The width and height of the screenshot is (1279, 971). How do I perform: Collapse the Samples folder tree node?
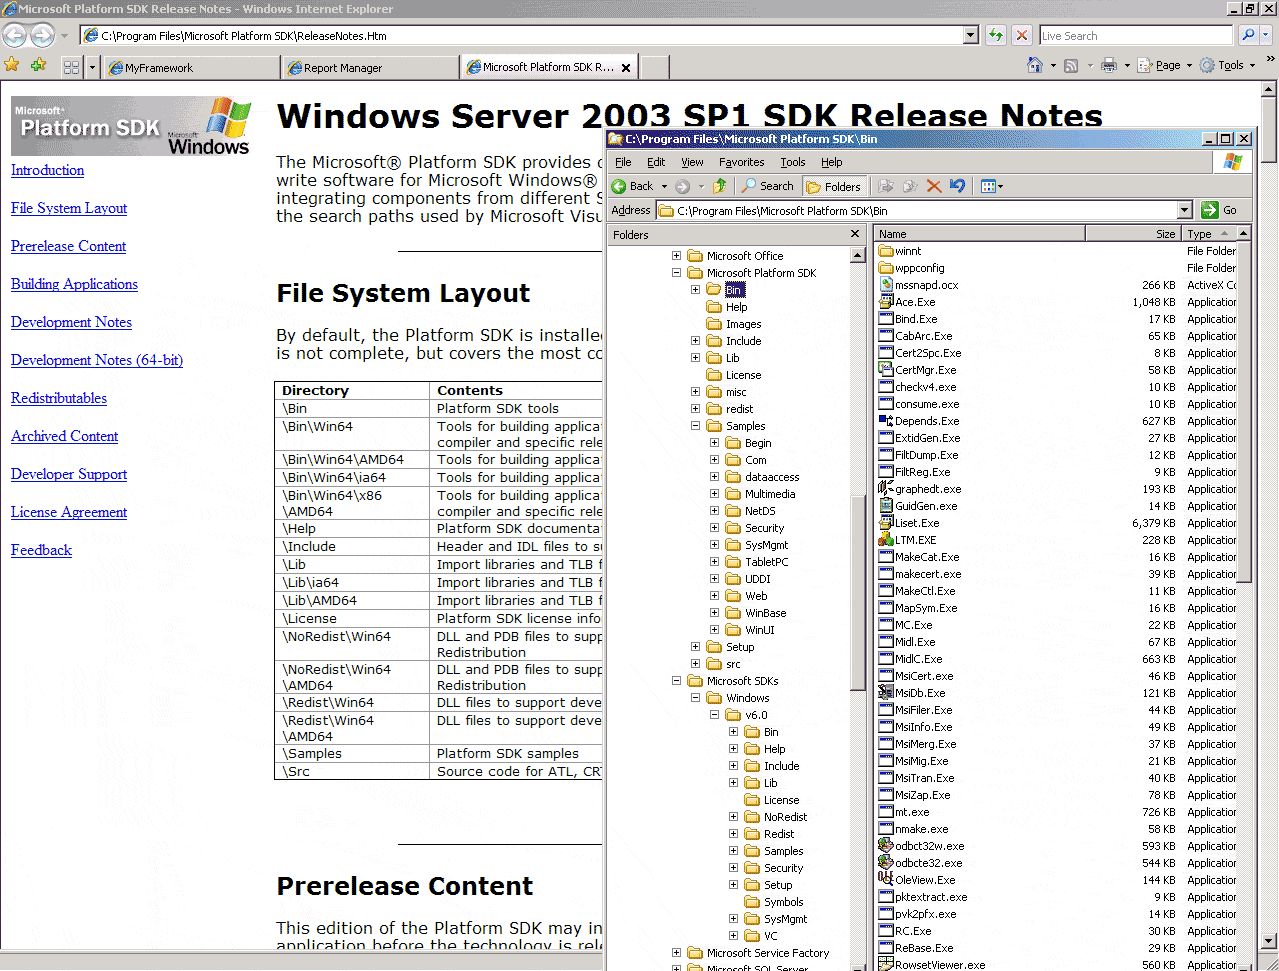click(x=696, y=426)
